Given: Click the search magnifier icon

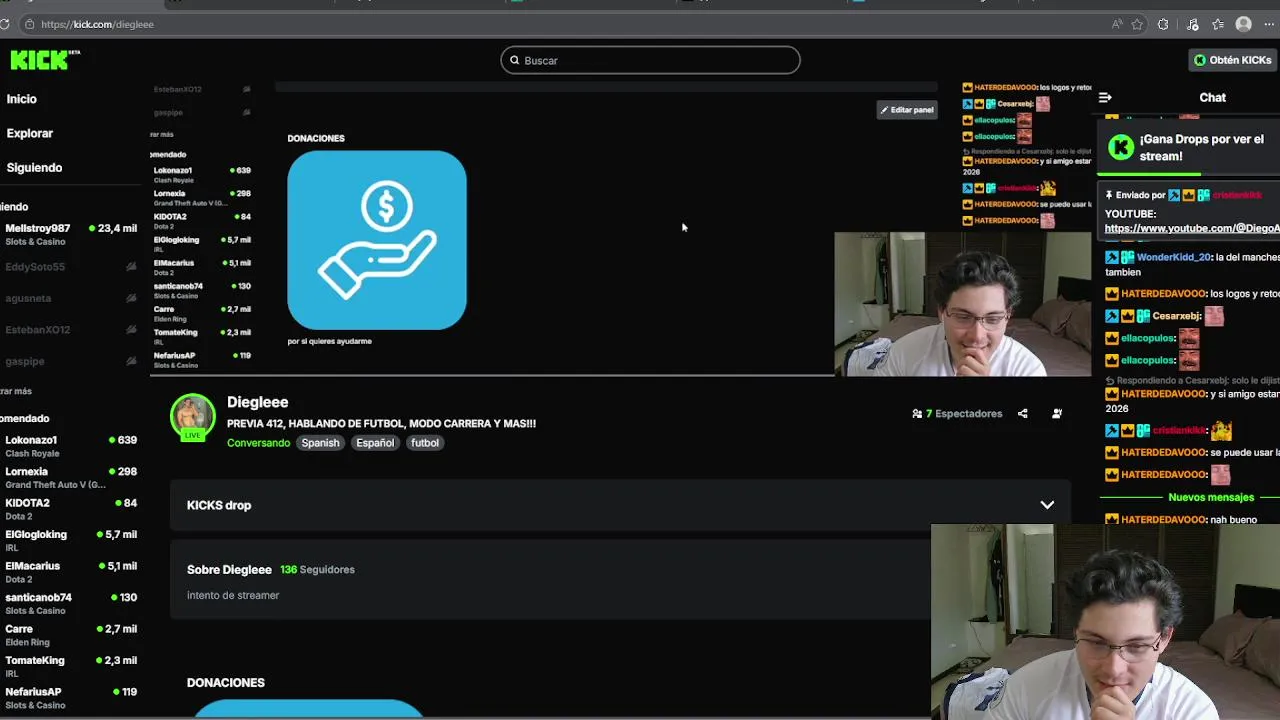Looking at the screenshot, I should (x=515, y=60).
